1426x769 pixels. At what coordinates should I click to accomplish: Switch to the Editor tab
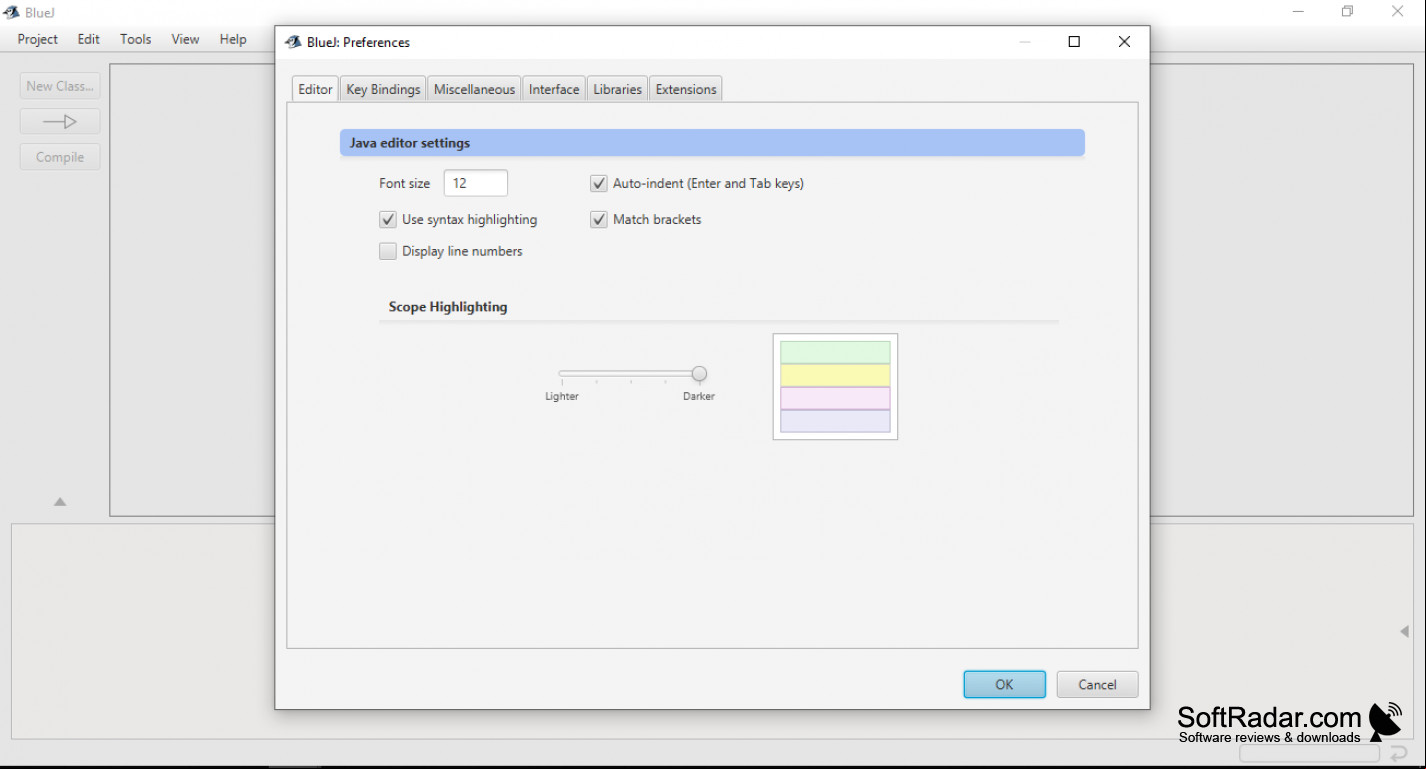315,89
